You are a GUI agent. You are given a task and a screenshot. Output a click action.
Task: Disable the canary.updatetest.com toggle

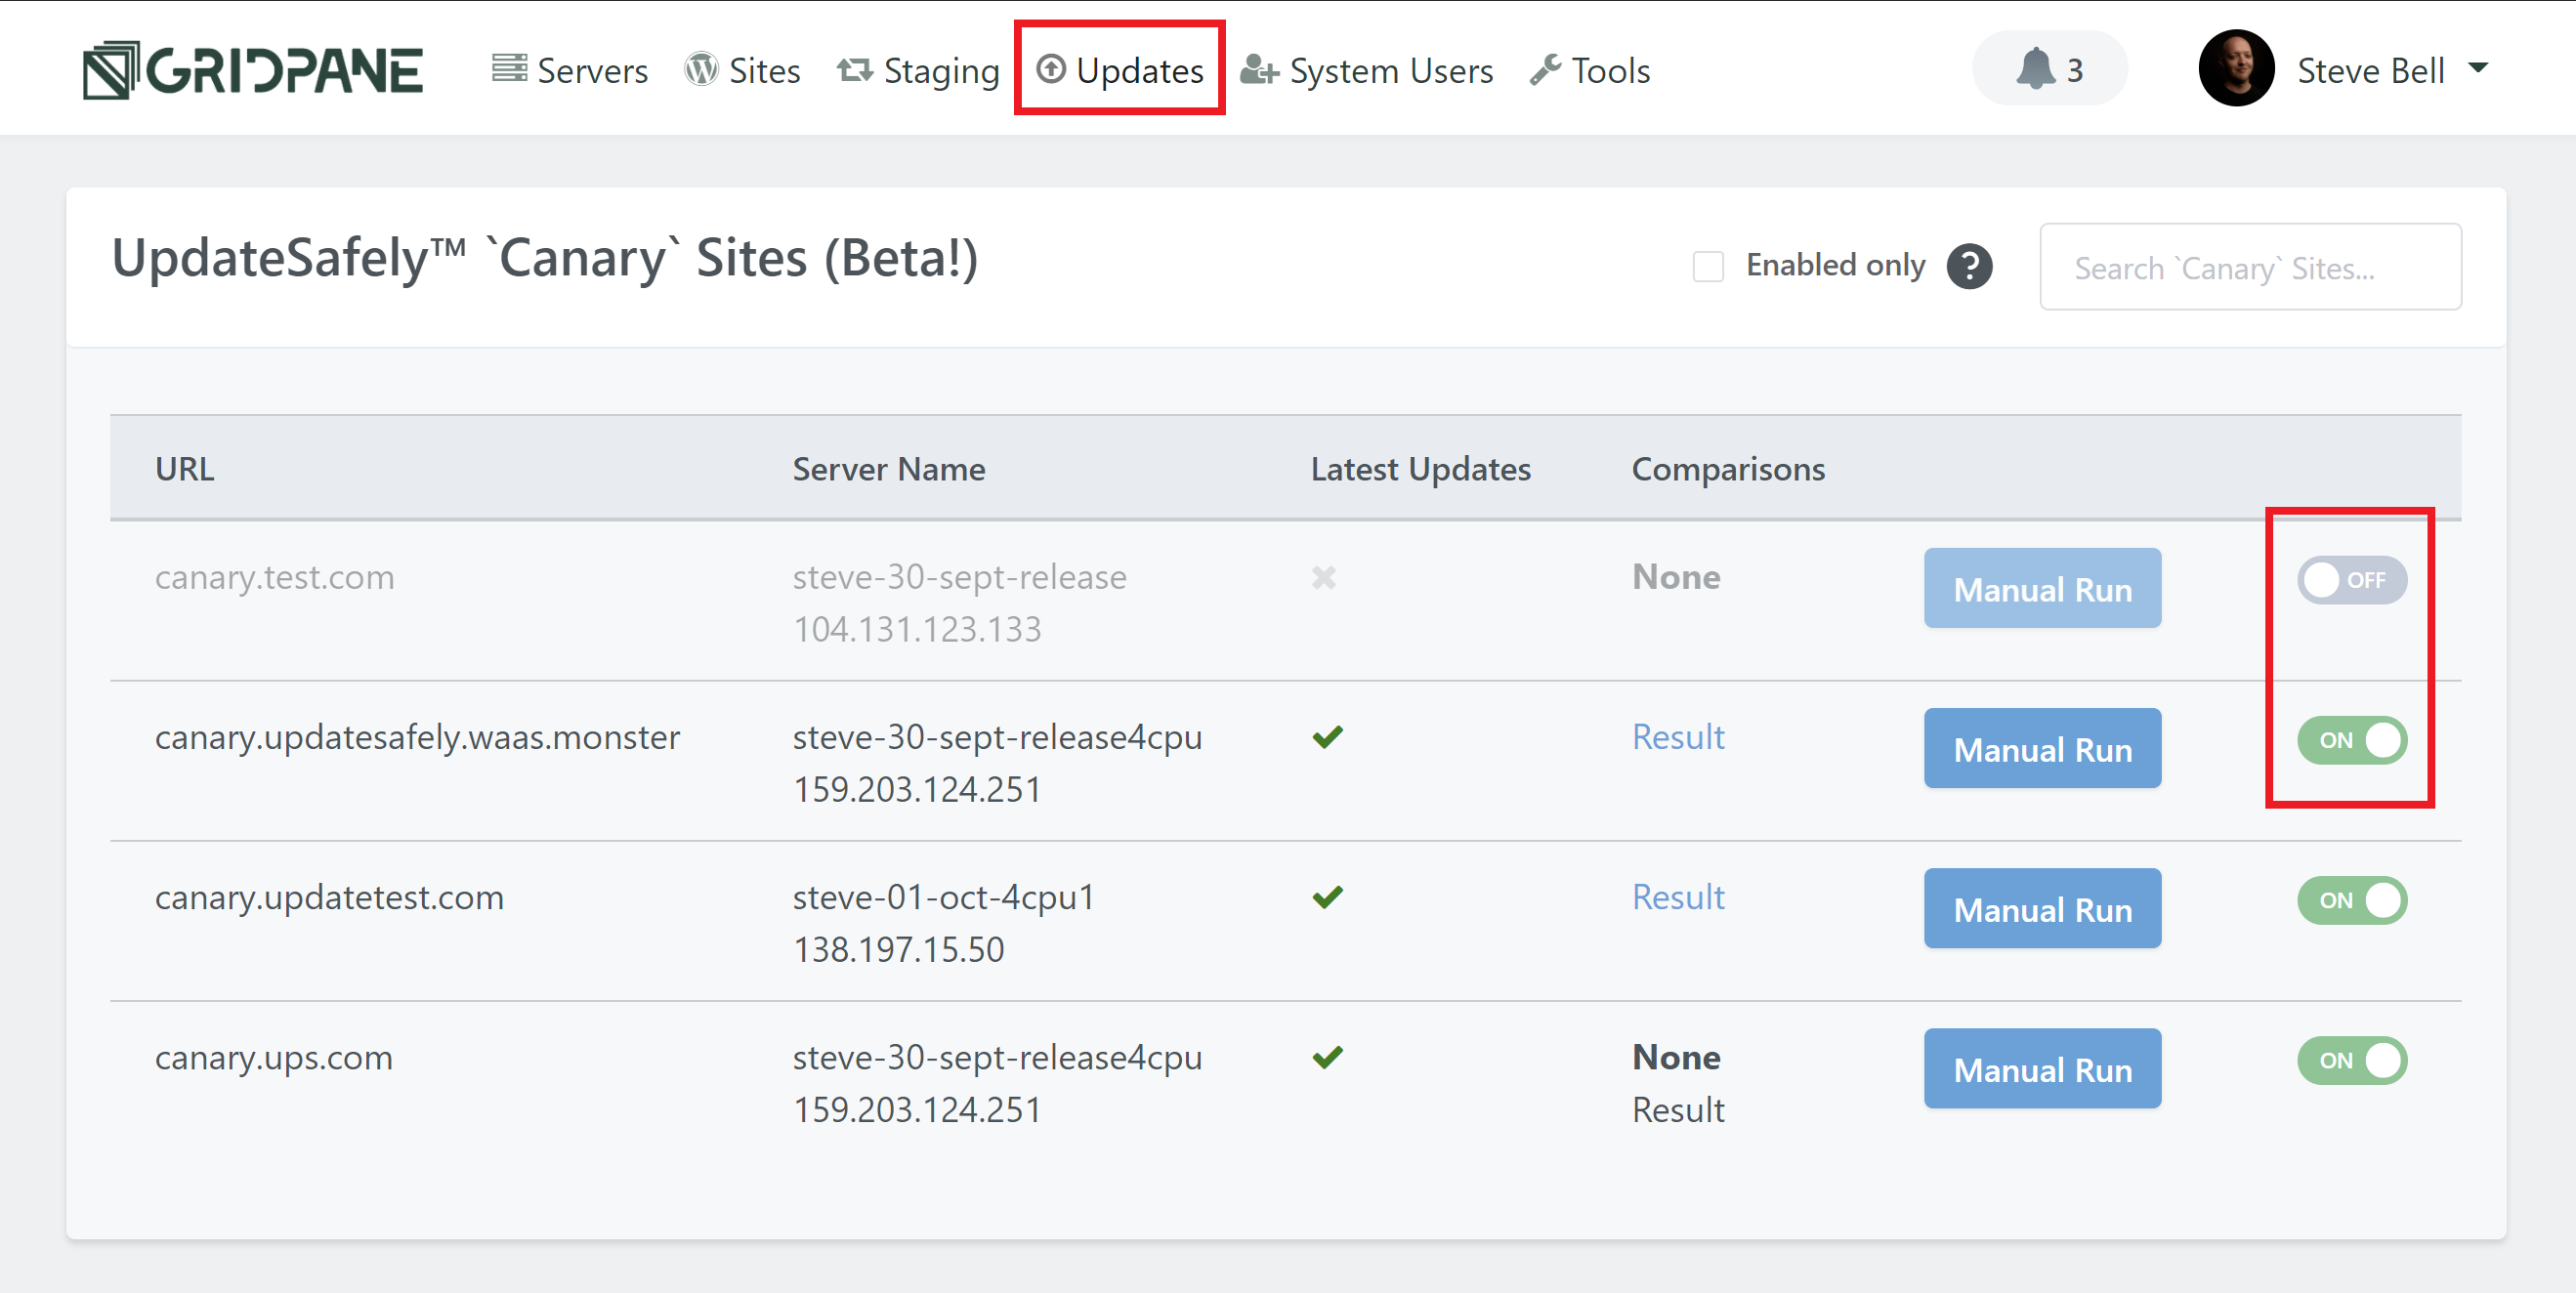(x=2351, y=900)
